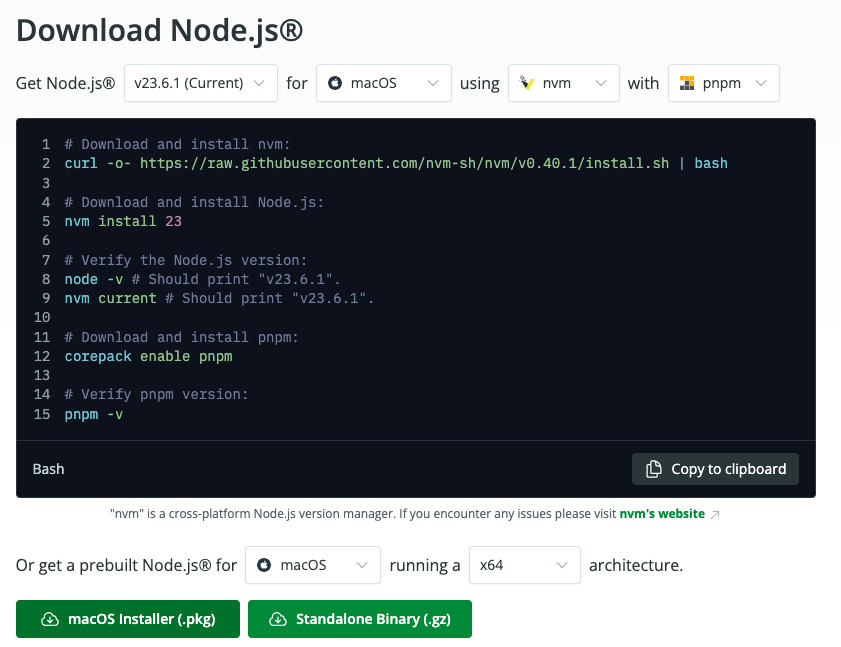Open the v23.6.1 (Current) version dropdown
The image size is (841, 647).
pos(200,83)
